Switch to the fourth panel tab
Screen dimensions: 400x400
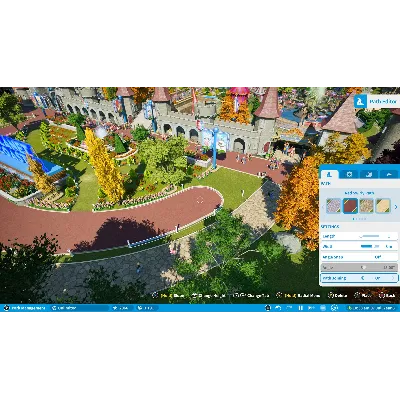[388, 174]
